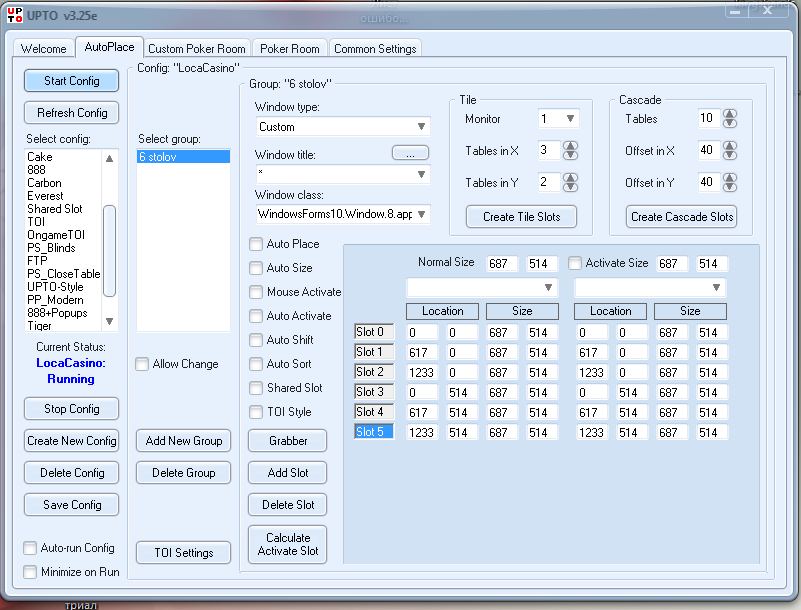
Task: Tick the Activate Size checkbox
Action: point(575,263)
